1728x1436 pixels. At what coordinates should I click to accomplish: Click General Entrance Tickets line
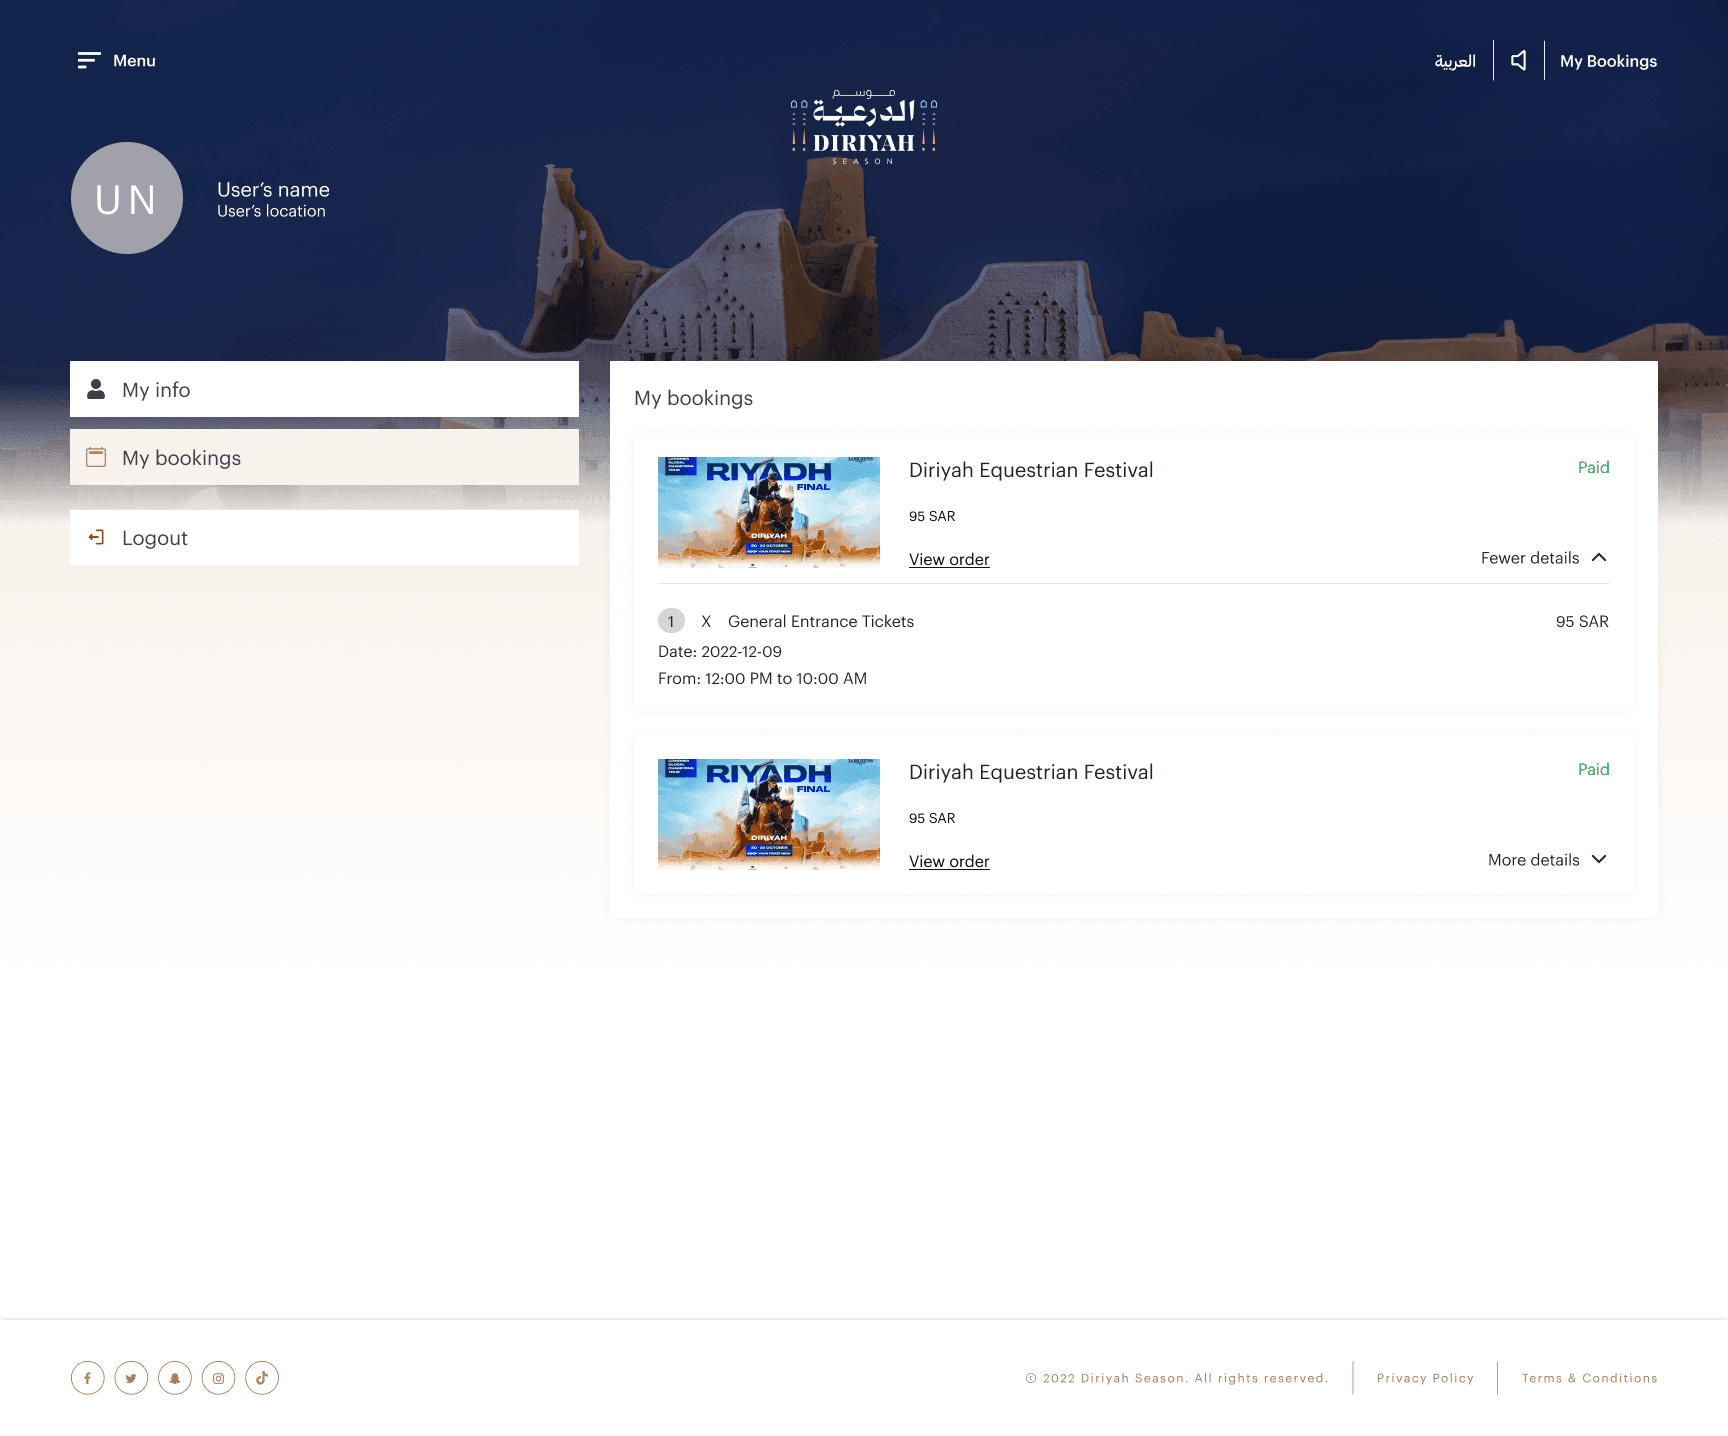(821, 621)
